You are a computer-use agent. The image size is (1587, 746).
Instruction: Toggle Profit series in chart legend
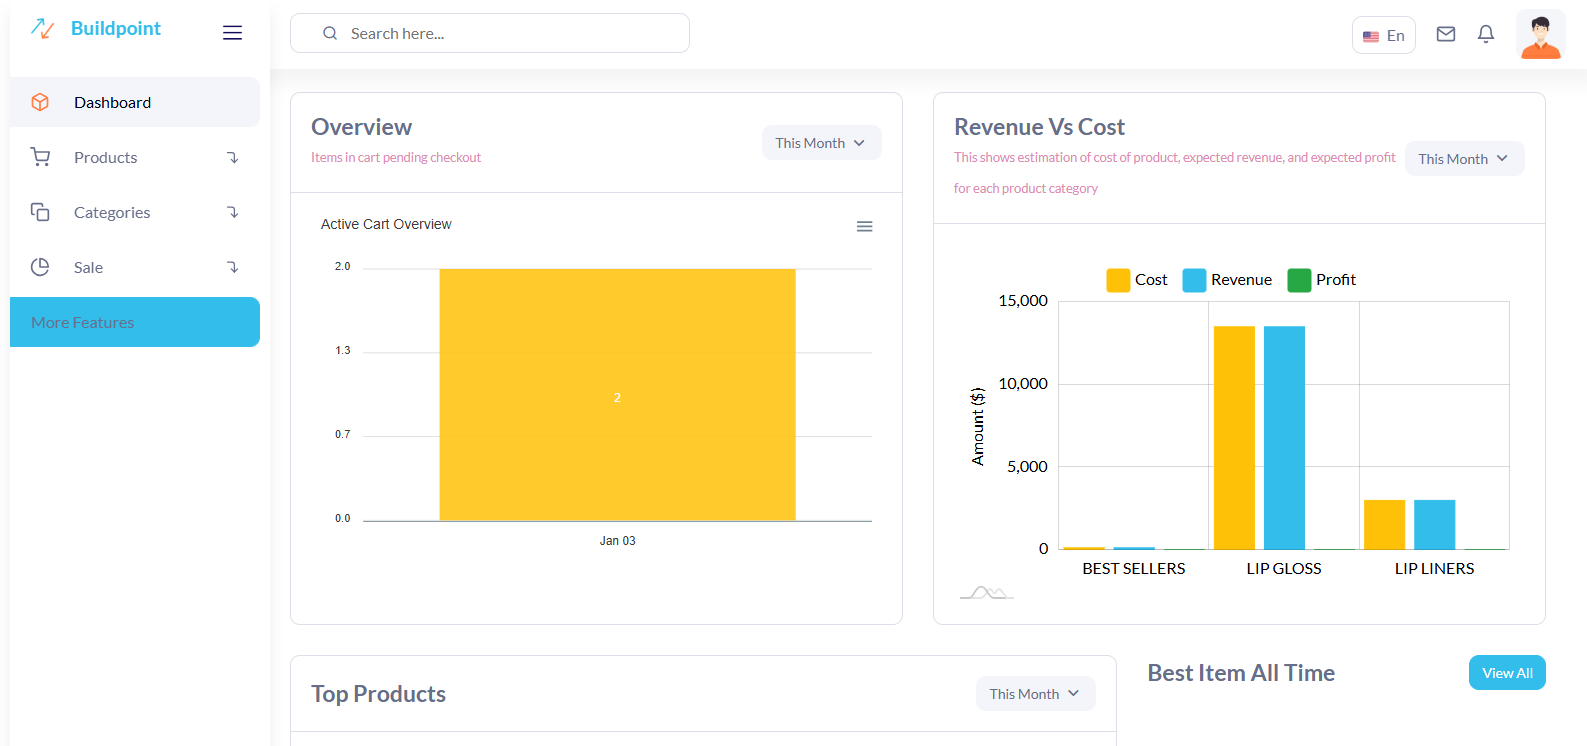[x=1322, y=280]
